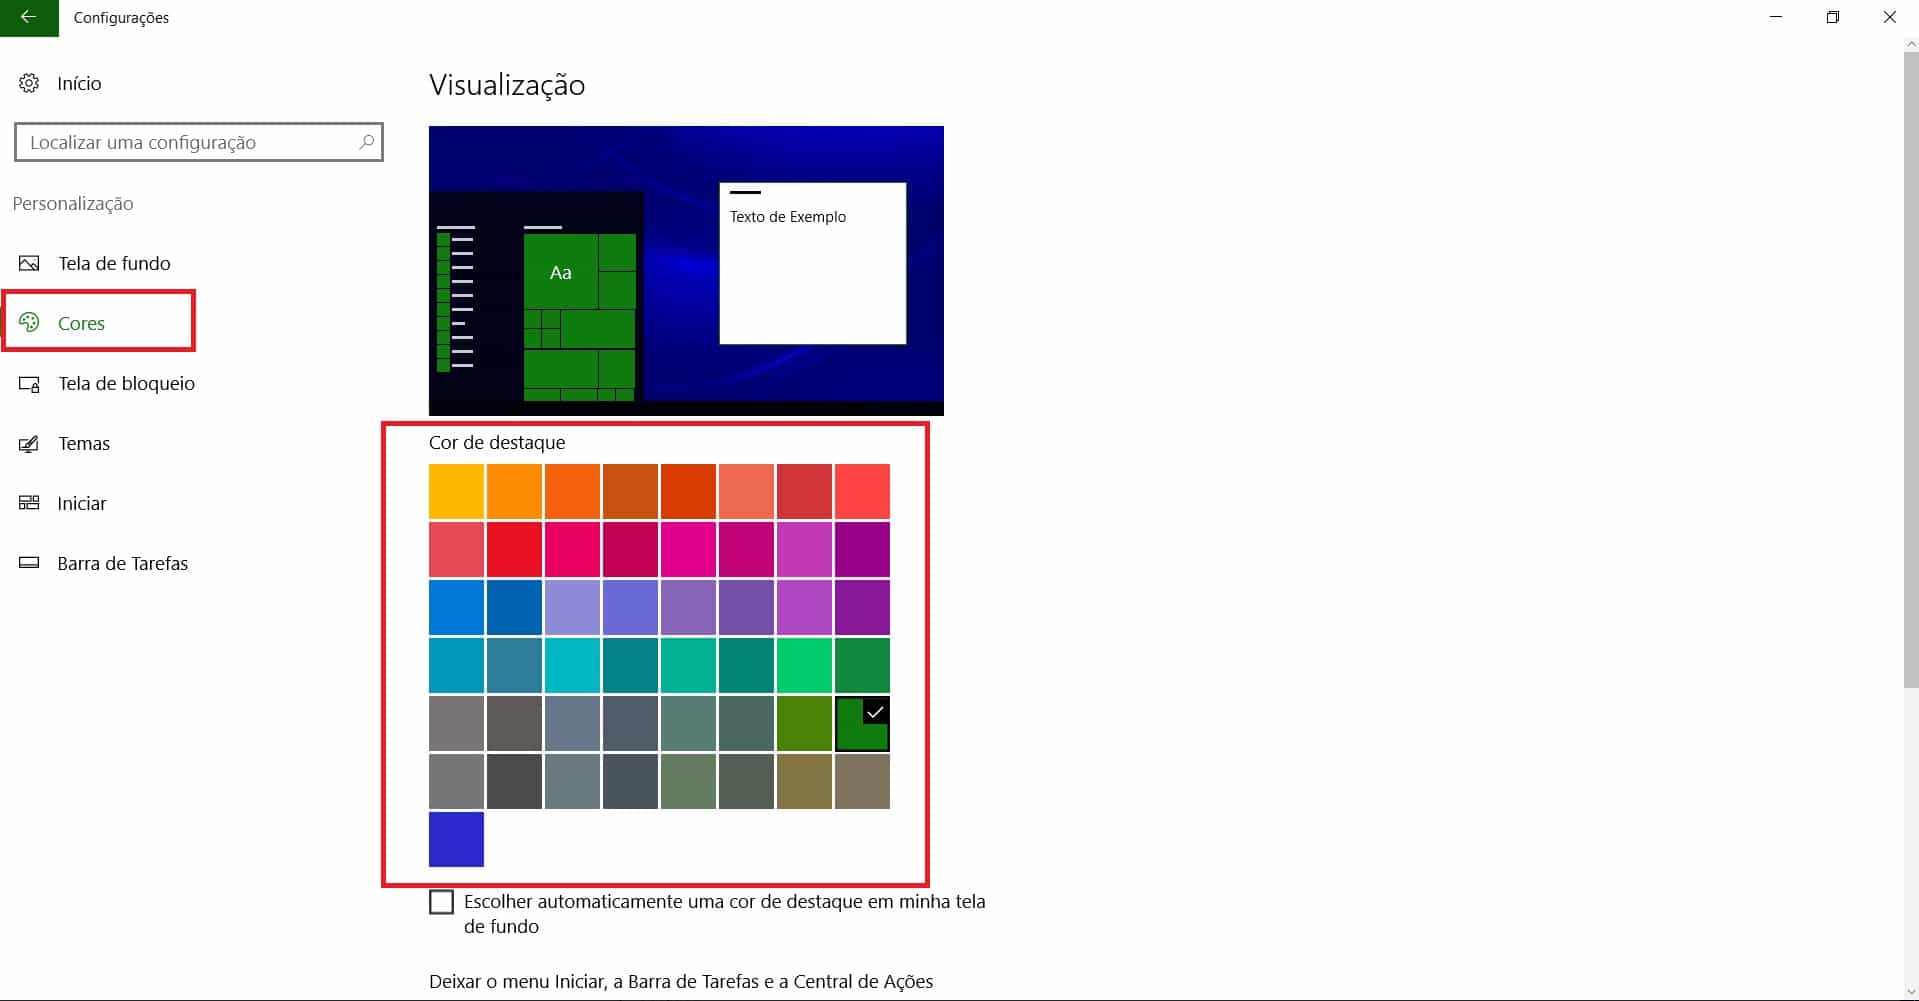The height and width of the screenshot is (1001, 1919).
Task: Enable automatic accent color checkbox
Action: click(x=441, y=902)
